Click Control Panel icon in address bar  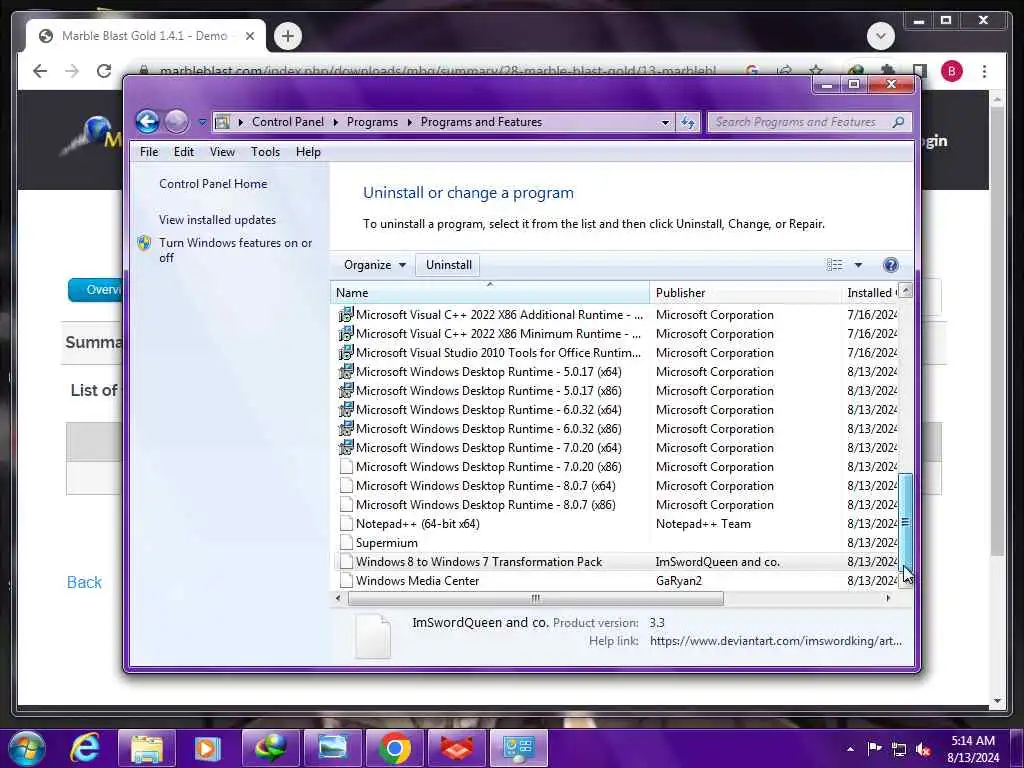(x=222, y=122)
